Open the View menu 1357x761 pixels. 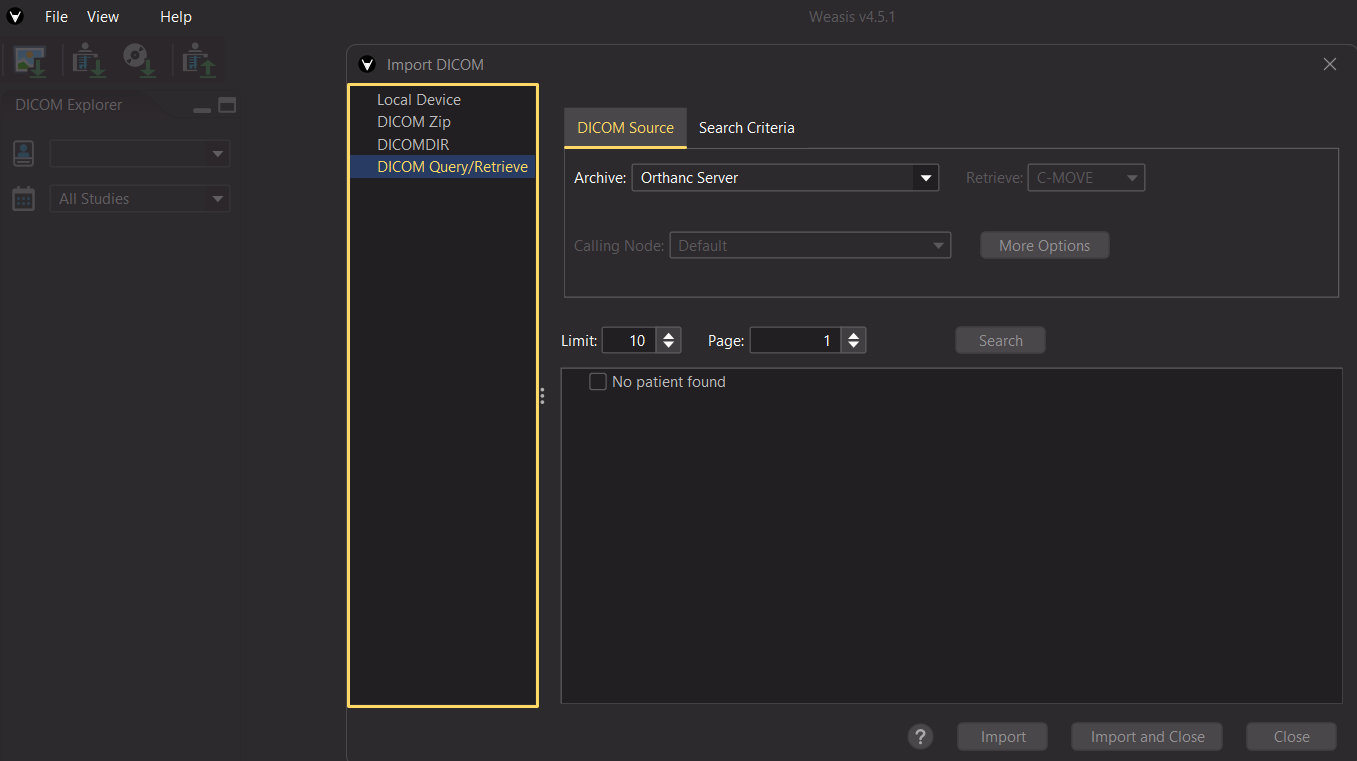point(103,17)
